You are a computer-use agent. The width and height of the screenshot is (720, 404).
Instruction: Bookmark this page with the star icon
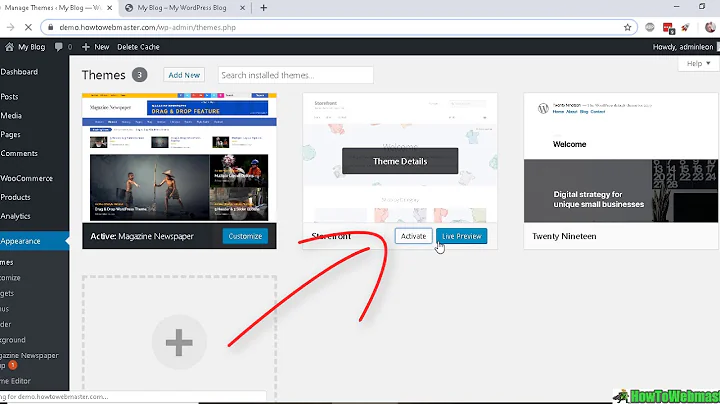(627, 28)
